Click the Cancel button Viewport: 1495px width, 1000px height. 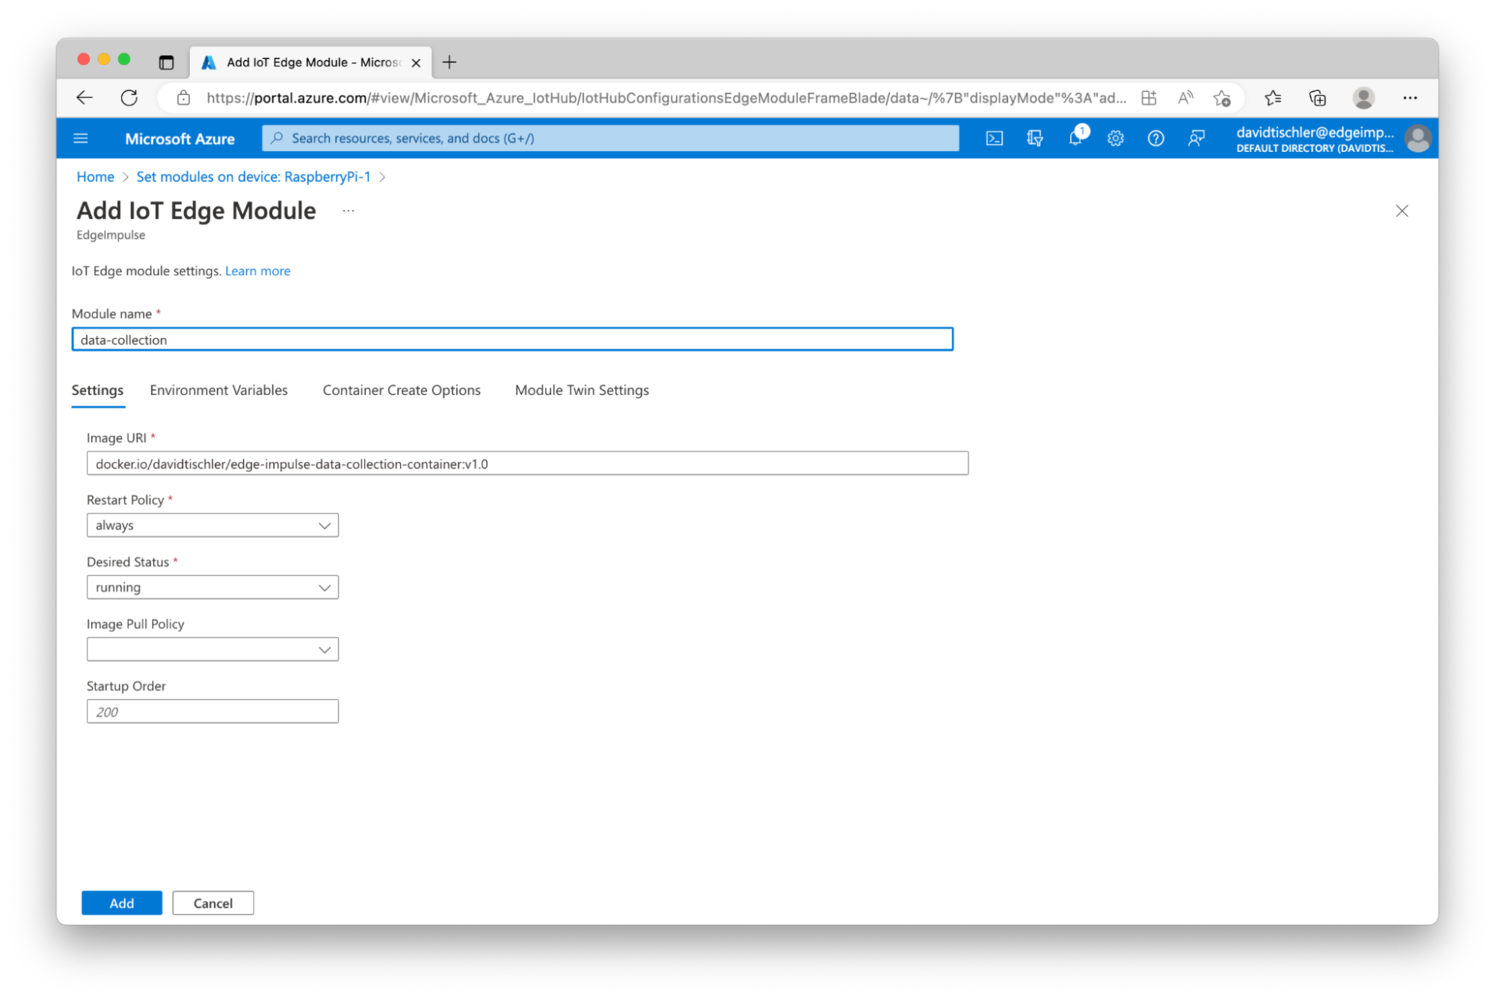(x=213, y=903)
